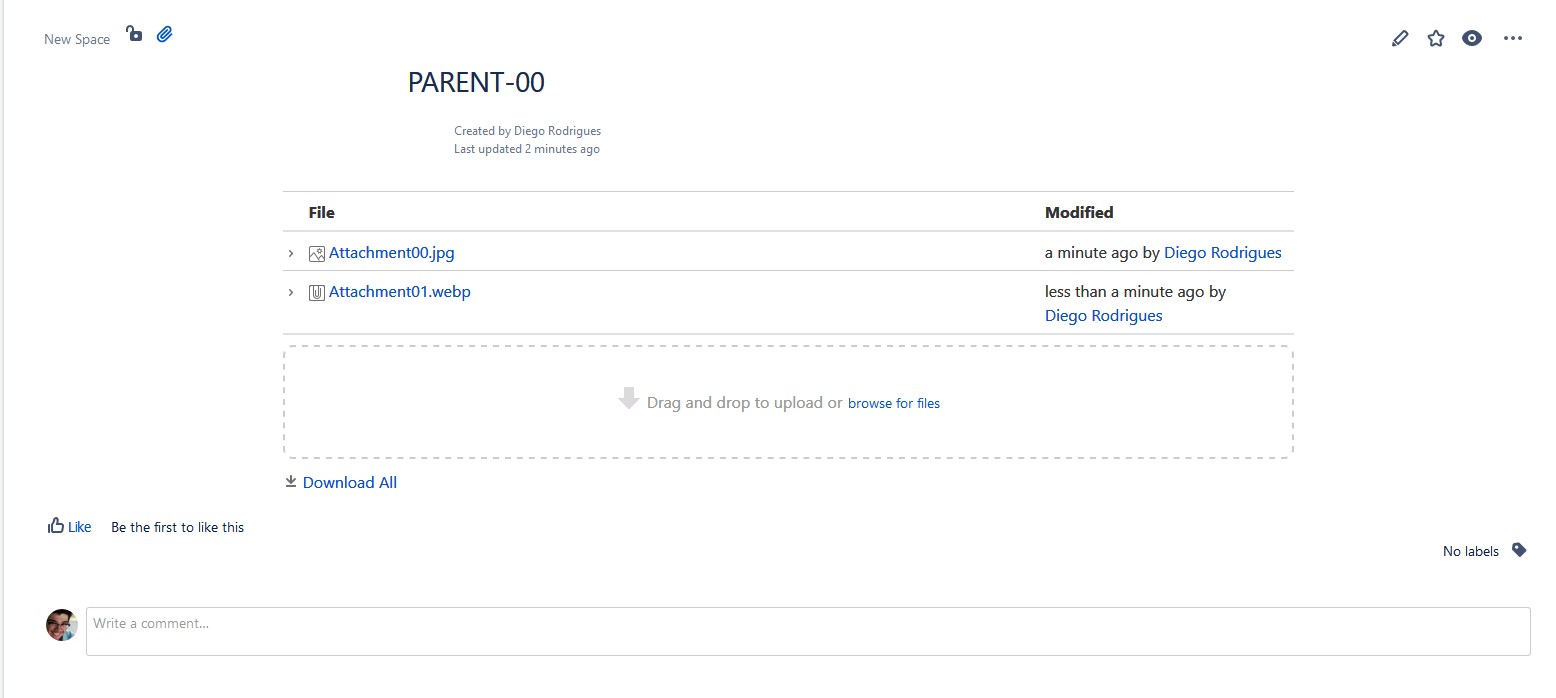
Task: Click the commenter avatar thumbnail
Action: coord(62,624)
